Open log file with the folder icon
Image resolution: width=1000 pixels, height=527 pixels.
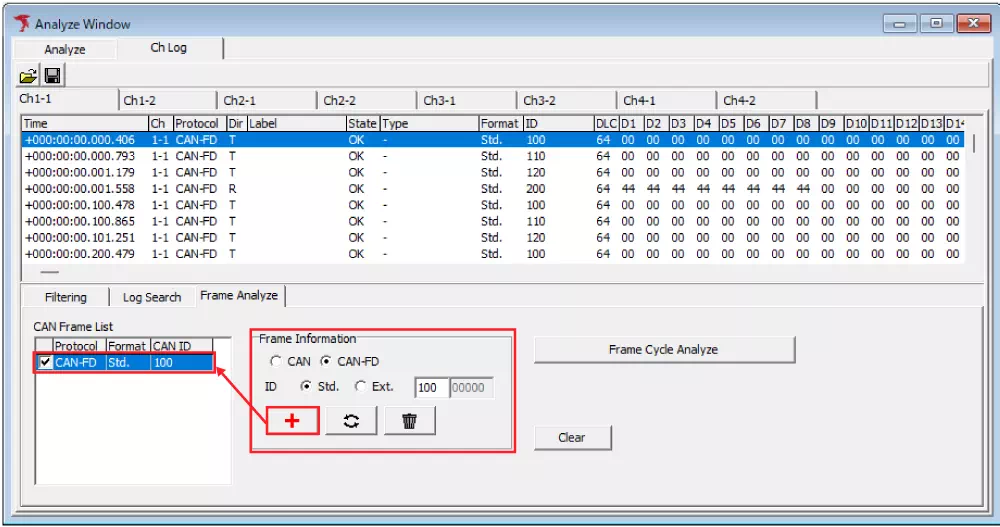click(28, 76)
